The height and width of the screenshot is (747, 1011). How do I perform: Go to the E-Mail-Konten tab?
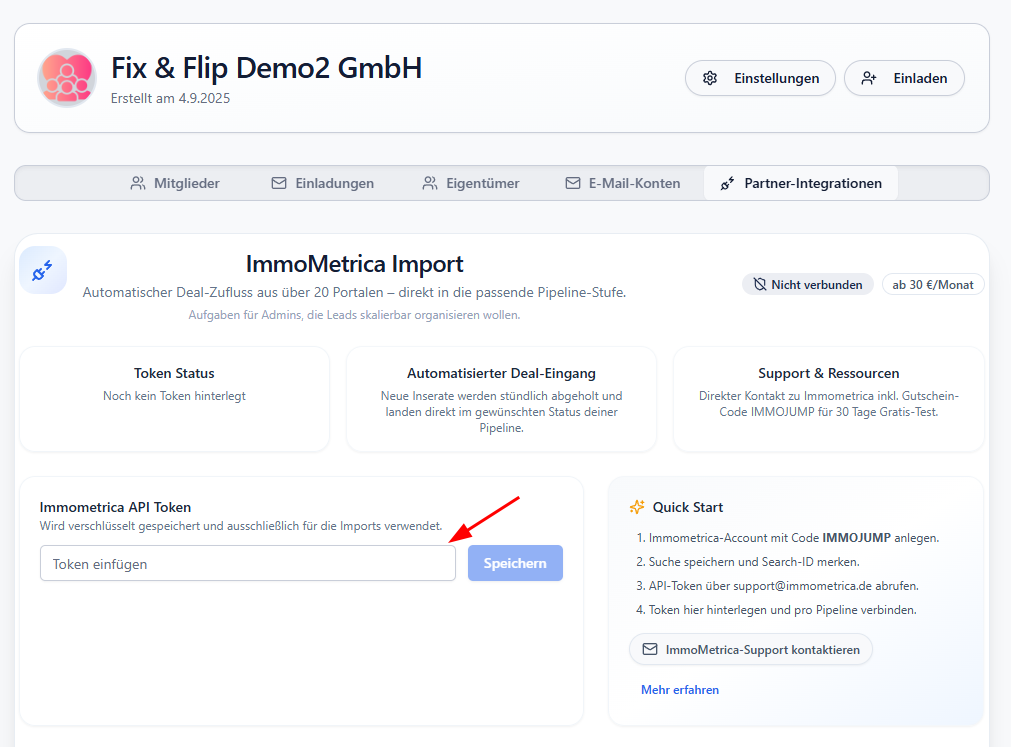click(622, 183)
